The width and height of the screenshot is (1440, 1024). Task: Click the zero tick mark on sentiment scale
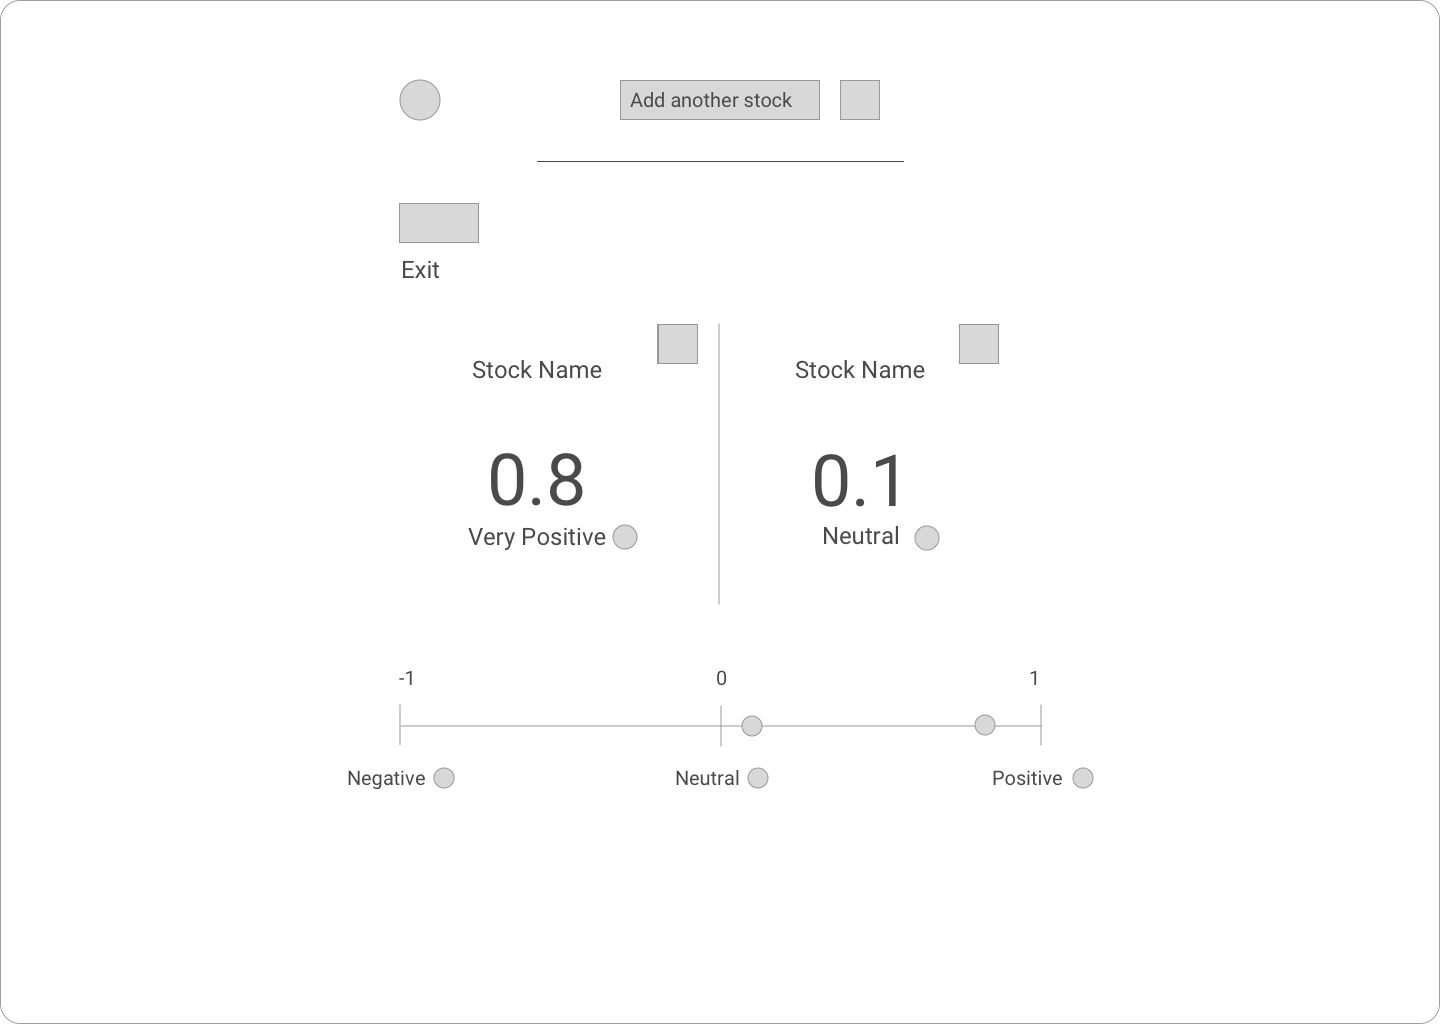click(x=721, y=725)
